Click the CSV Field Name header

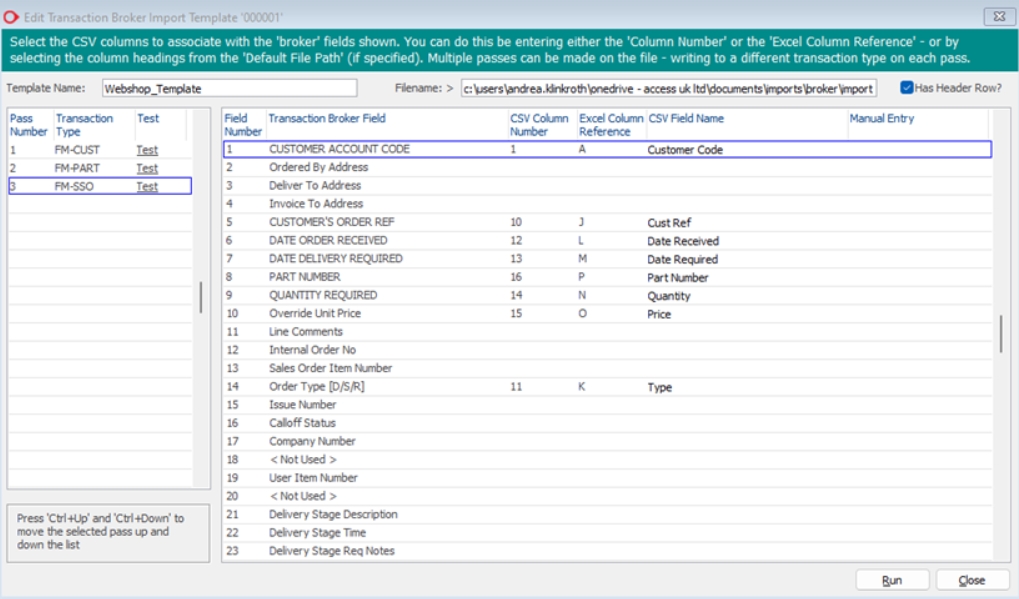(x=686, y=118)
